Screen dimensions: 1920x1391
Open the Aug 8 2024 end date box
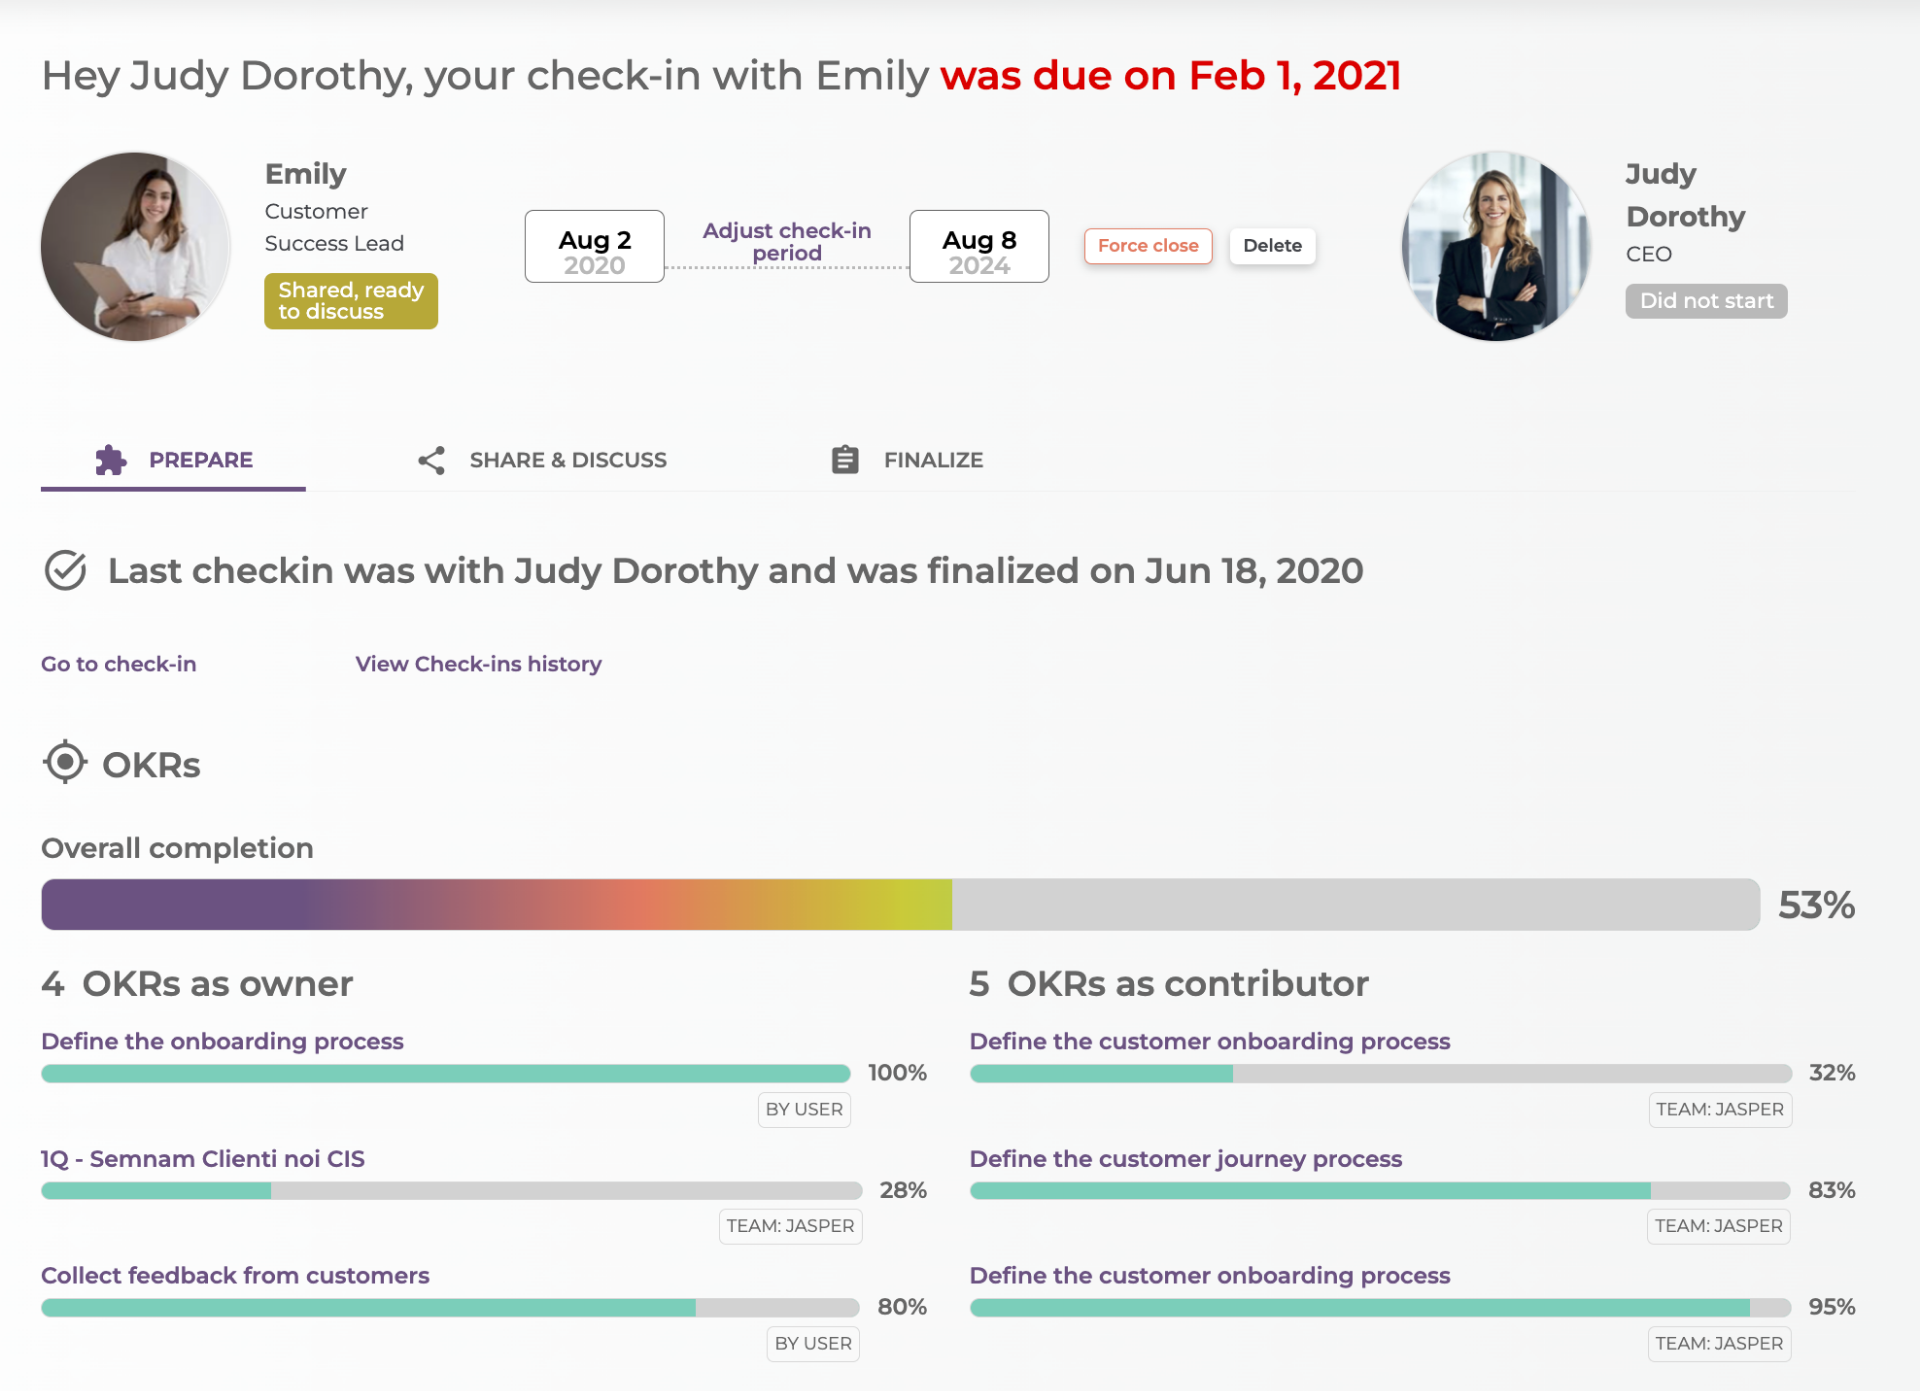(978, 247)
